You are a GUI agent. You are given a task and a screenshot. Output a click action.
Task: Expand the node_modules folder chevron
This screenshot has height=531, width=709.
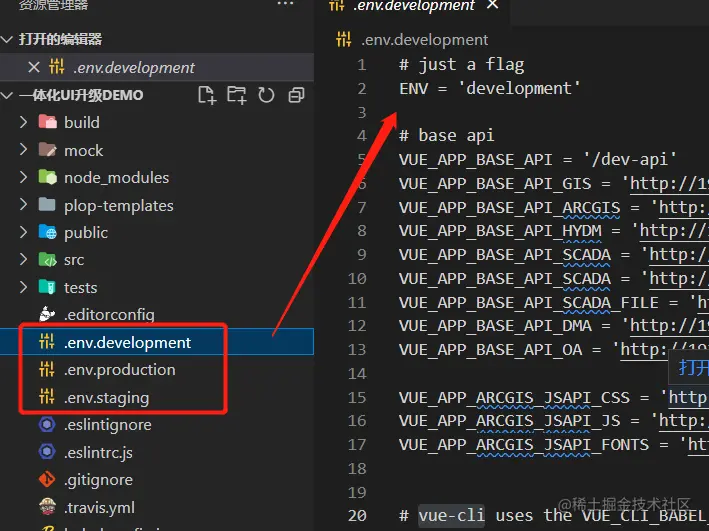[x=24, y=177]
